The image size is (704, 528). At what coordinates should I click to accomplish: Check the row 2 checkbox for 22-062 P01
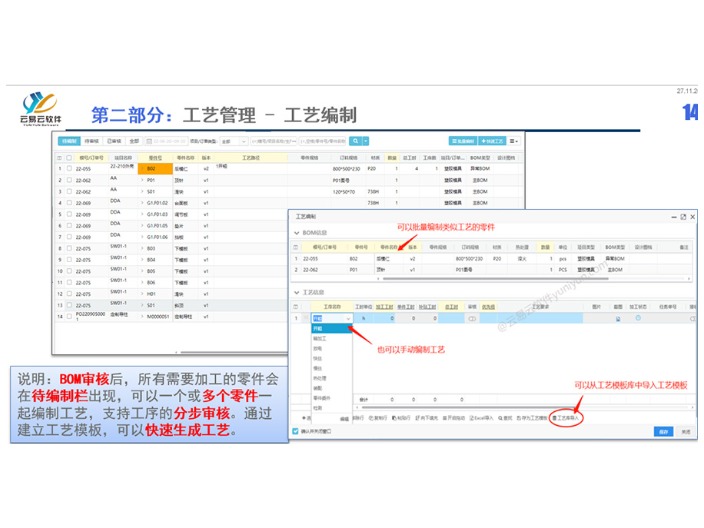tap(69, 180)
